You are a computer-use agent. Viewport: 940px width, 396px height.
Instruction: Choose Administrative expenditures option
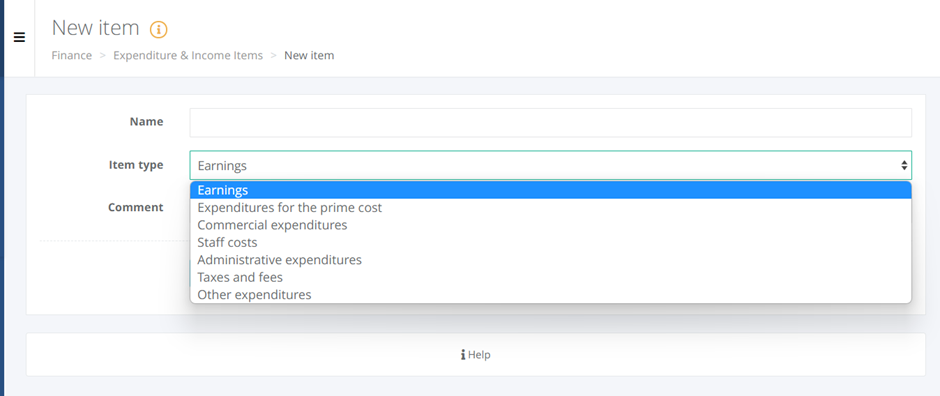point(551,260)
